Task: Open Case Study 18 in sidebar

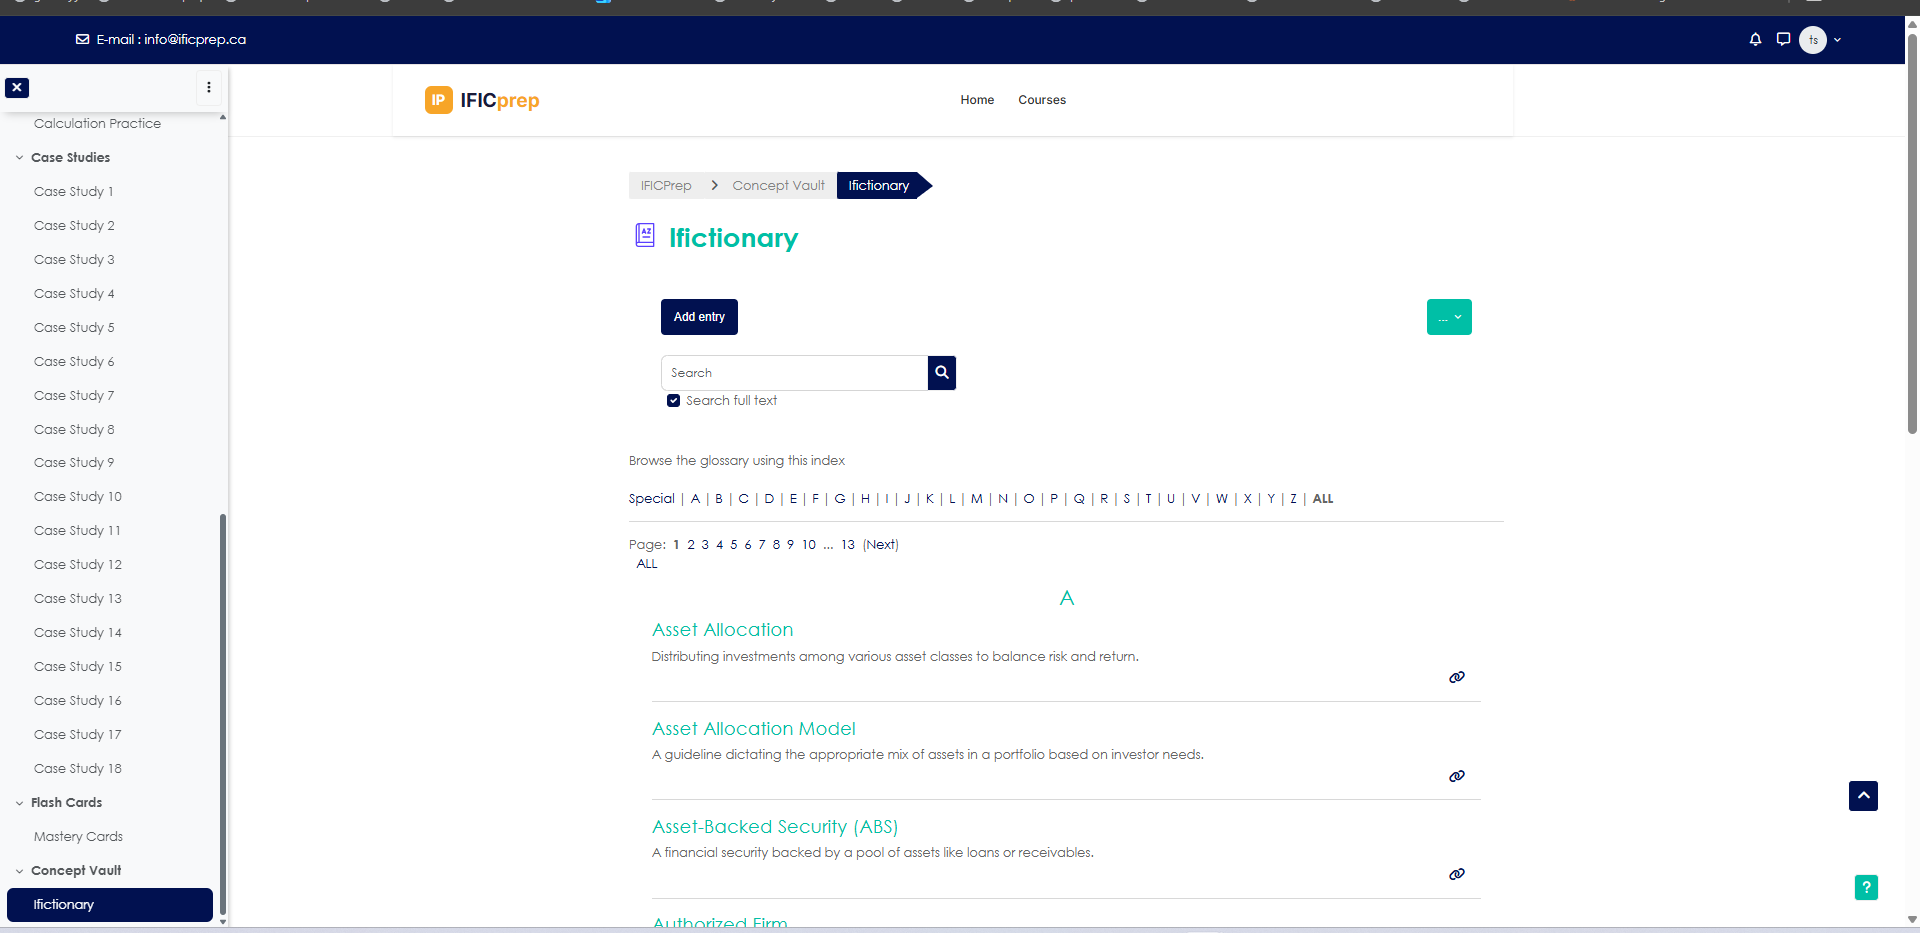Action: click(x=77, y=768)
